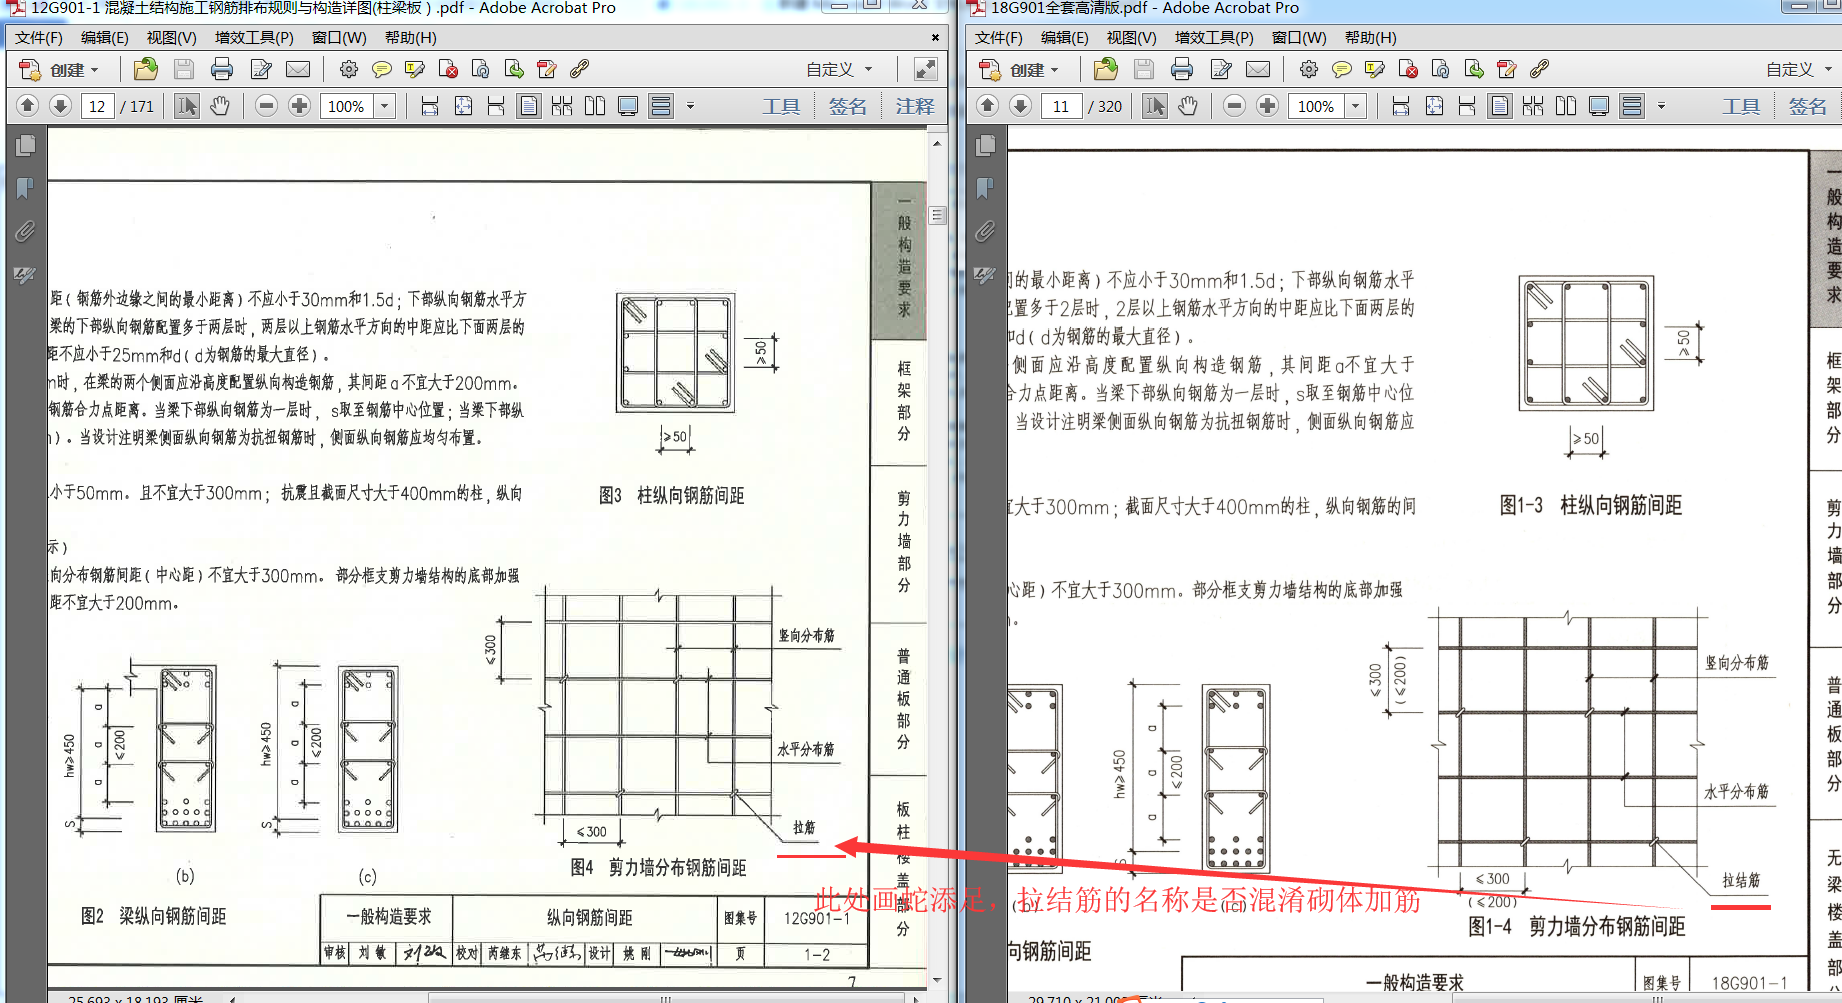Click scroll down arrow in left window
This screenshot has height=1003, width=1842.
click(937, 980)
